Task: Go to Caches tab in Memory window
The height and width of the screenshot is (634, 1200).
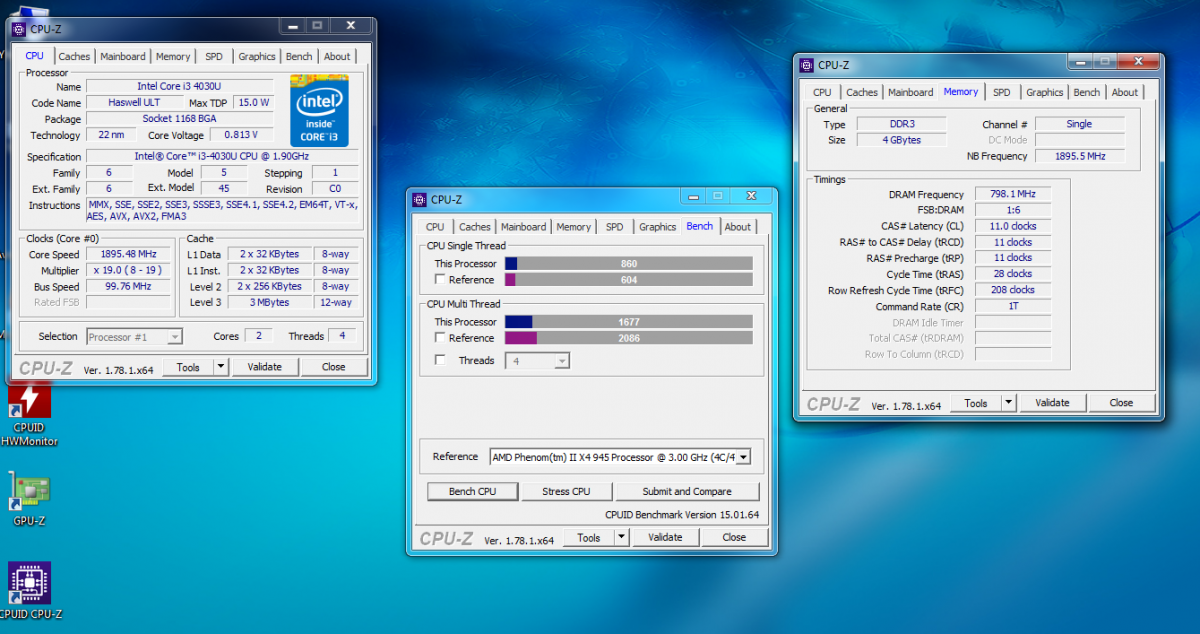Action: pos(862,93)
